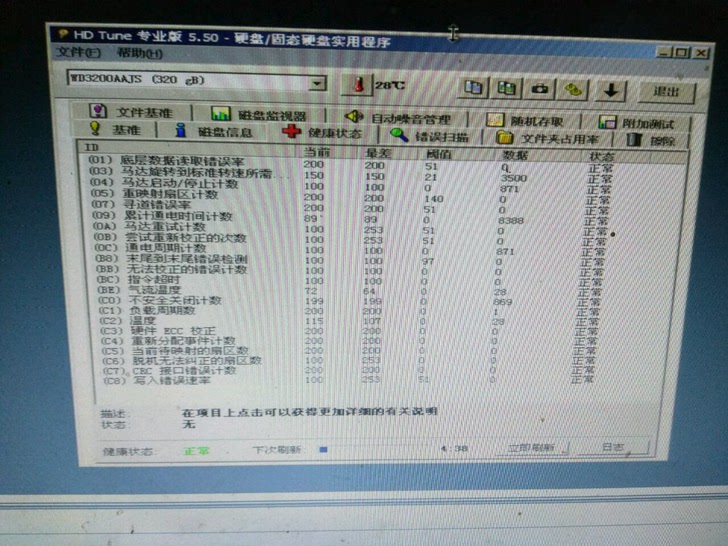Screen dimensions: 728x546
Task: Switch to the 附加测试 tab
Action: 636,124
